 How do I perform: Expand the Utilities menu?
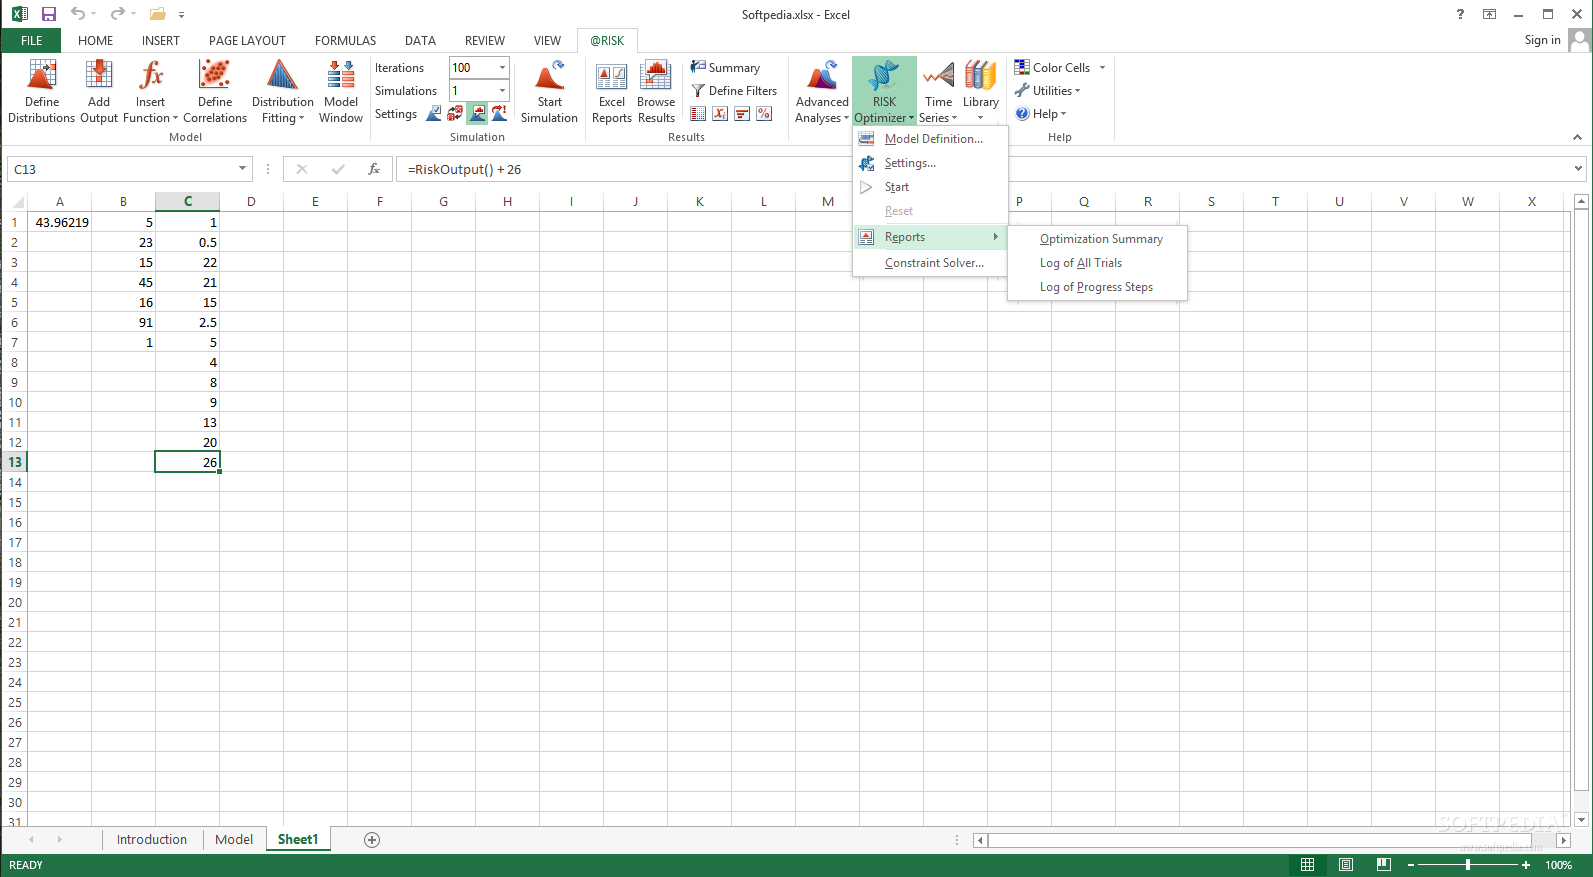pyautogui.click(x=1048, y=91)
